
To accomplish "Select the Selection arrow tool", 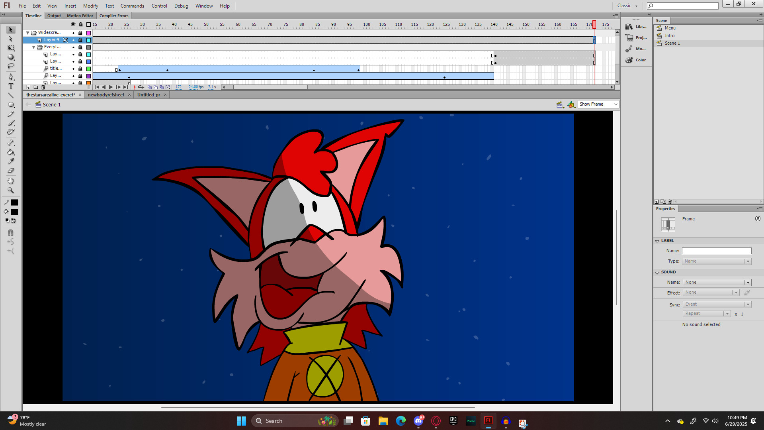I will [x=10, y=30].
